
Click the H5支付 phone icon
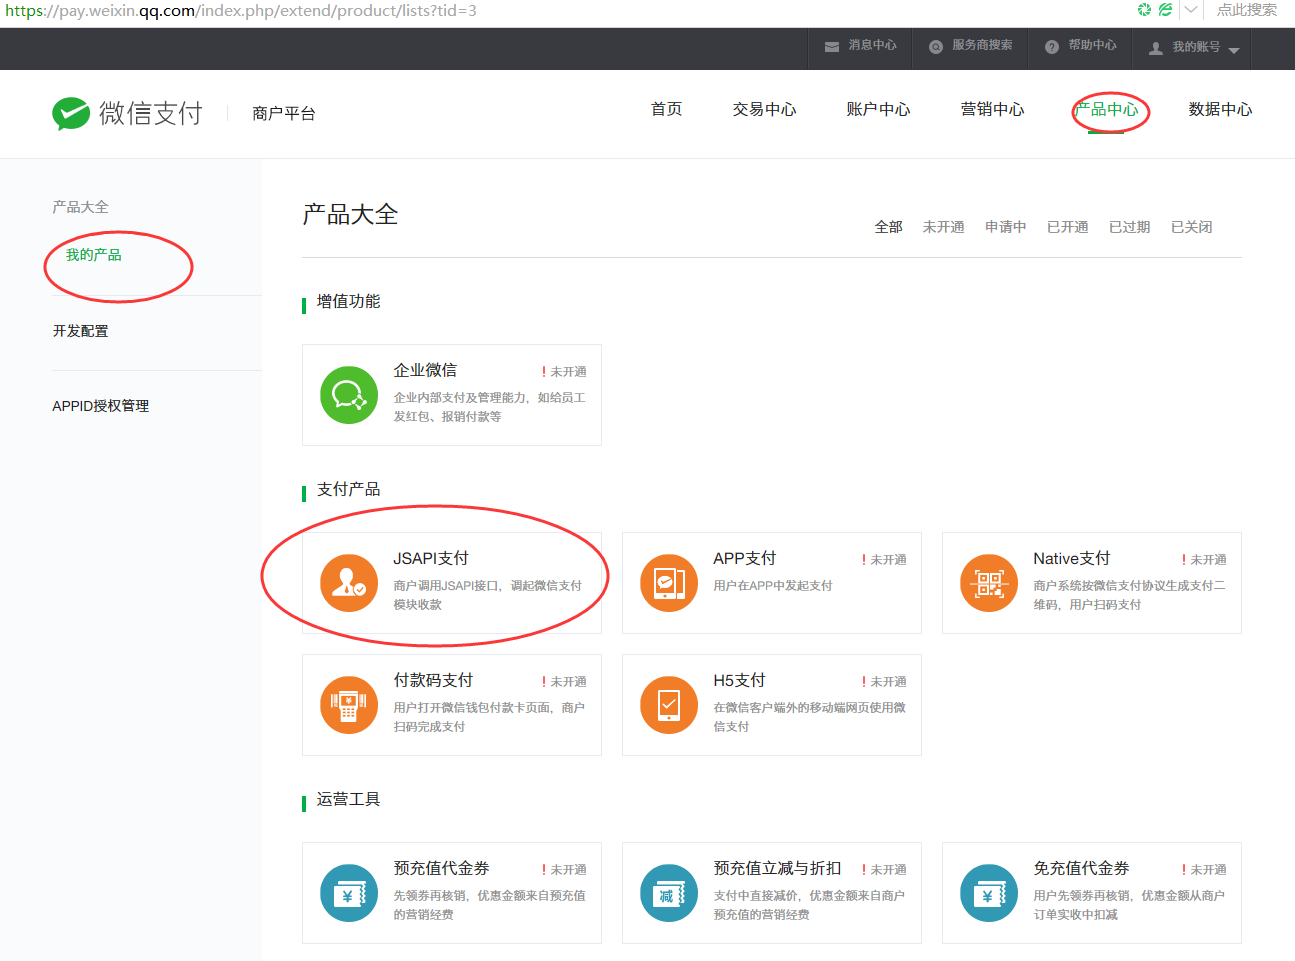(669, 705)
